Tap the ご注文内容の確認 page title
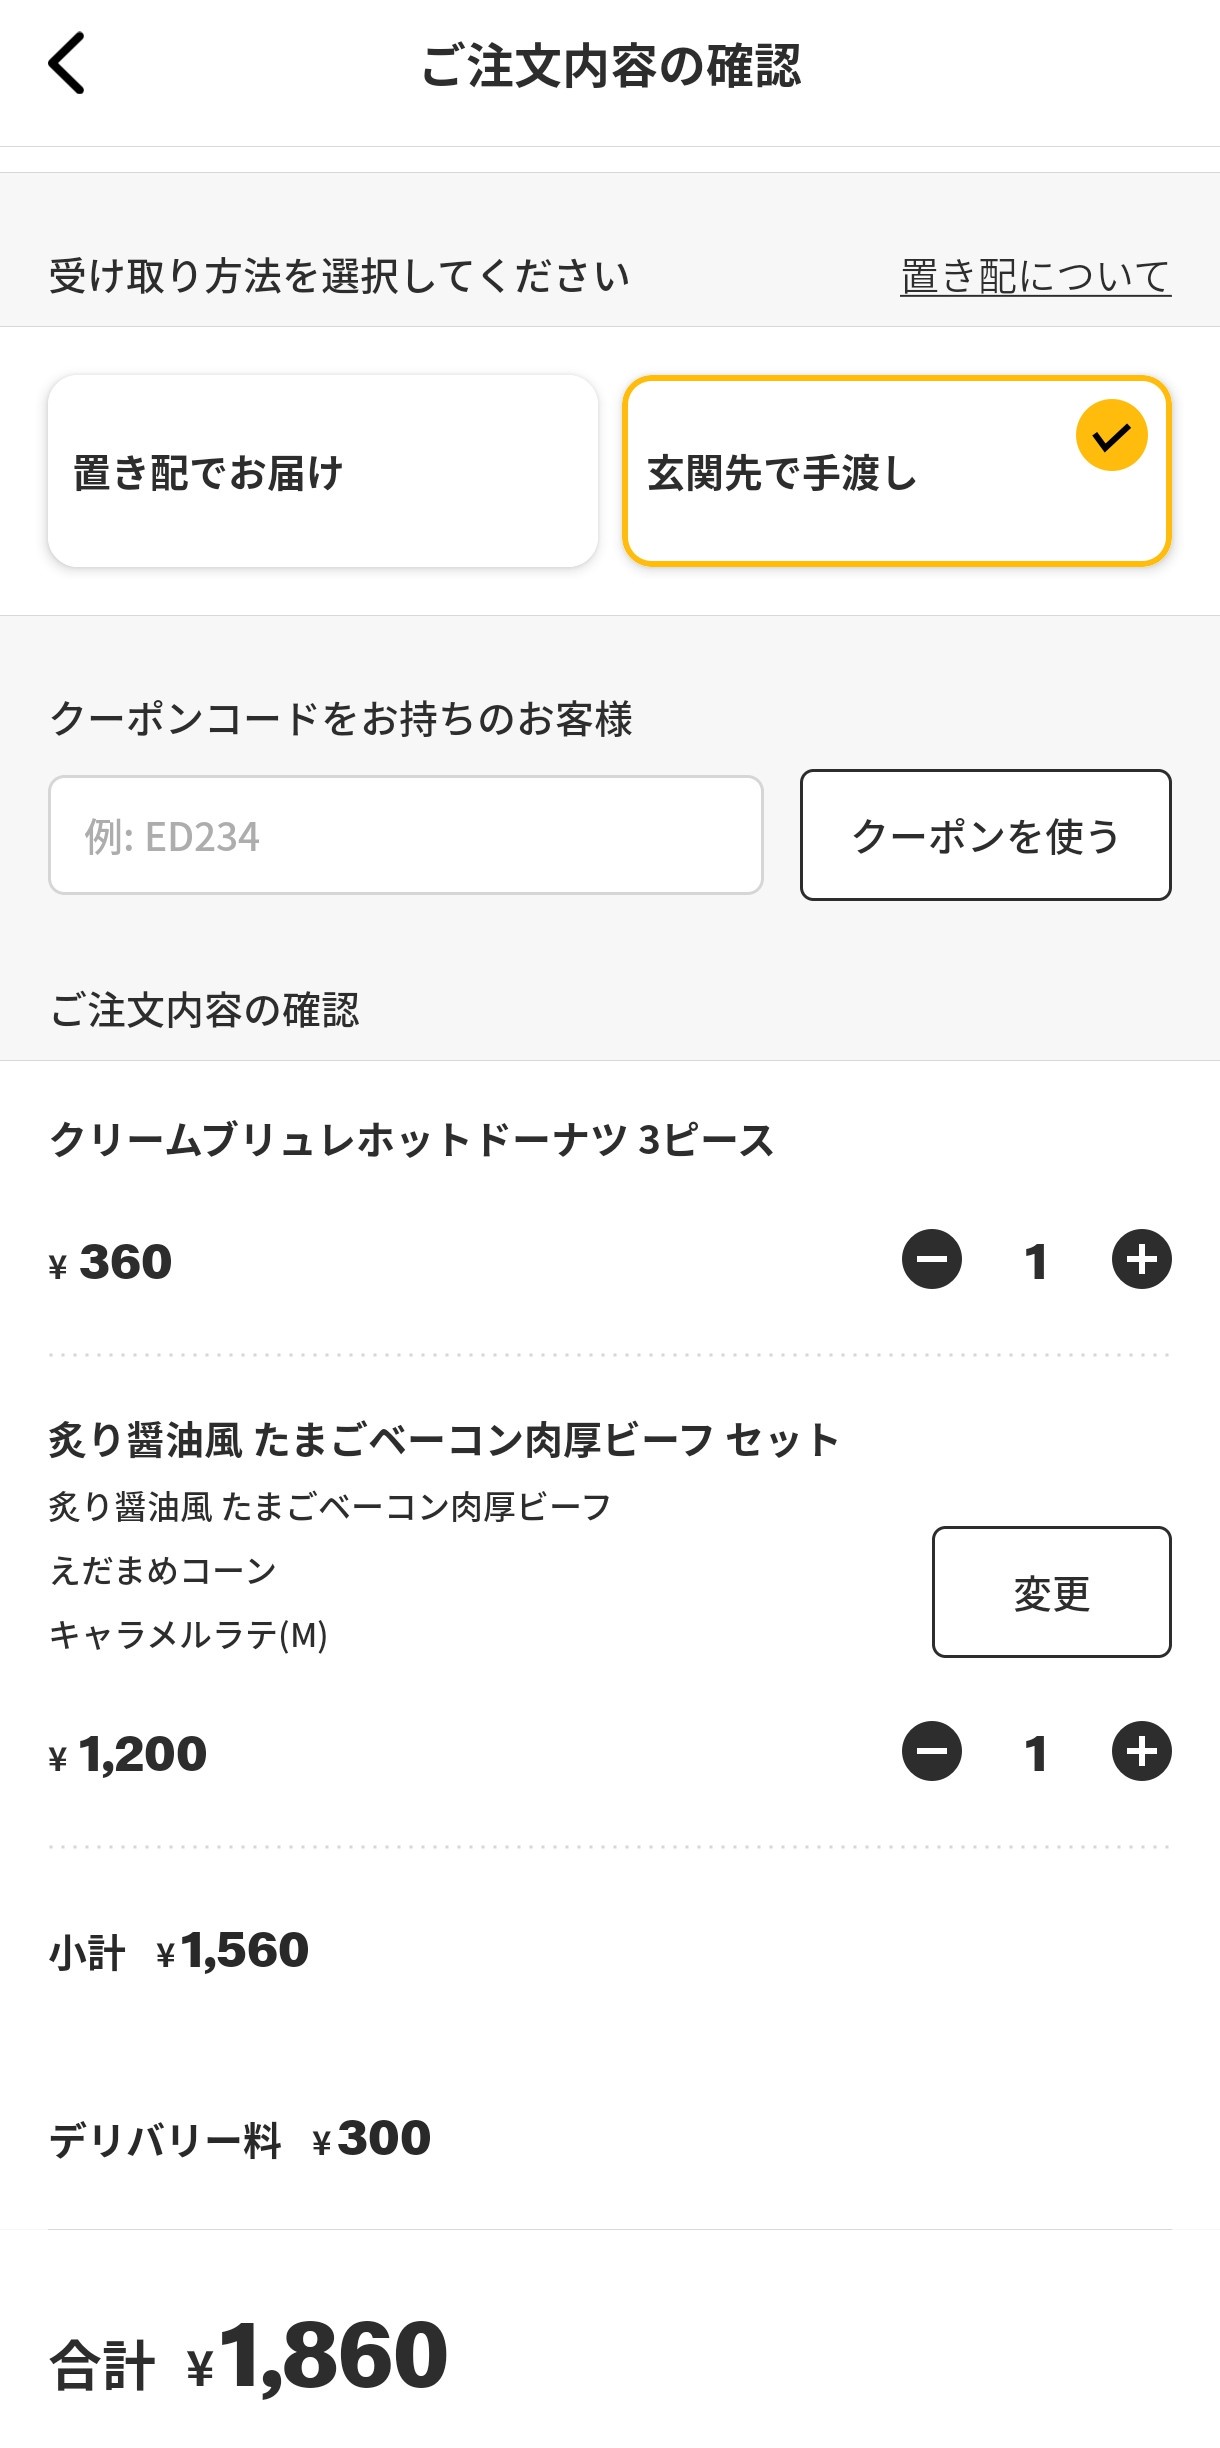 pos(610,66)
